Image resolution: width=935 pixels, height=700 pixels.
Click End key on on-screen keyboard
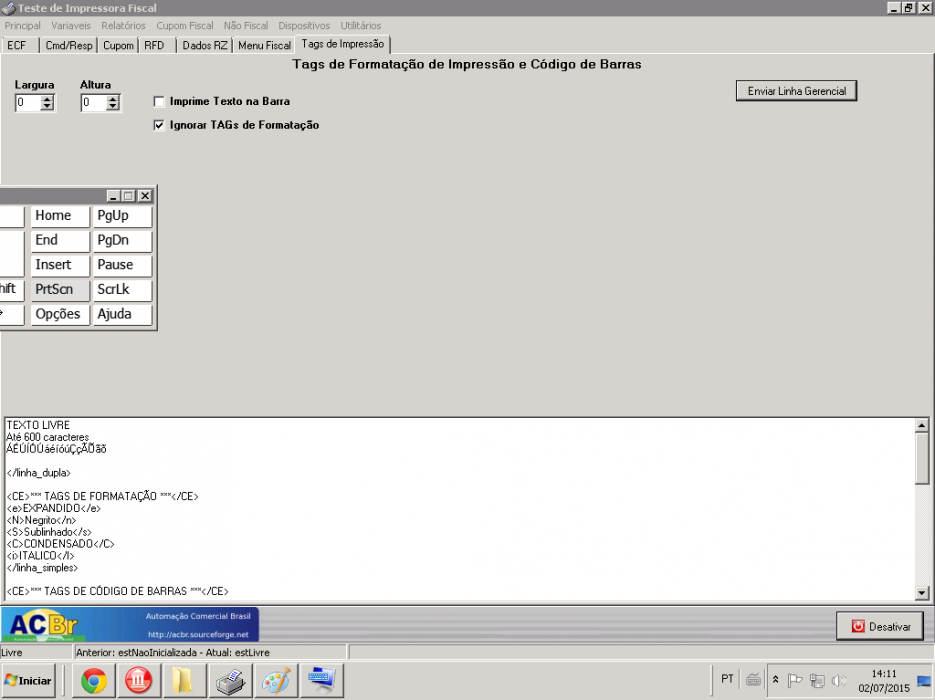pyautogui.click(x=60, y=240)
